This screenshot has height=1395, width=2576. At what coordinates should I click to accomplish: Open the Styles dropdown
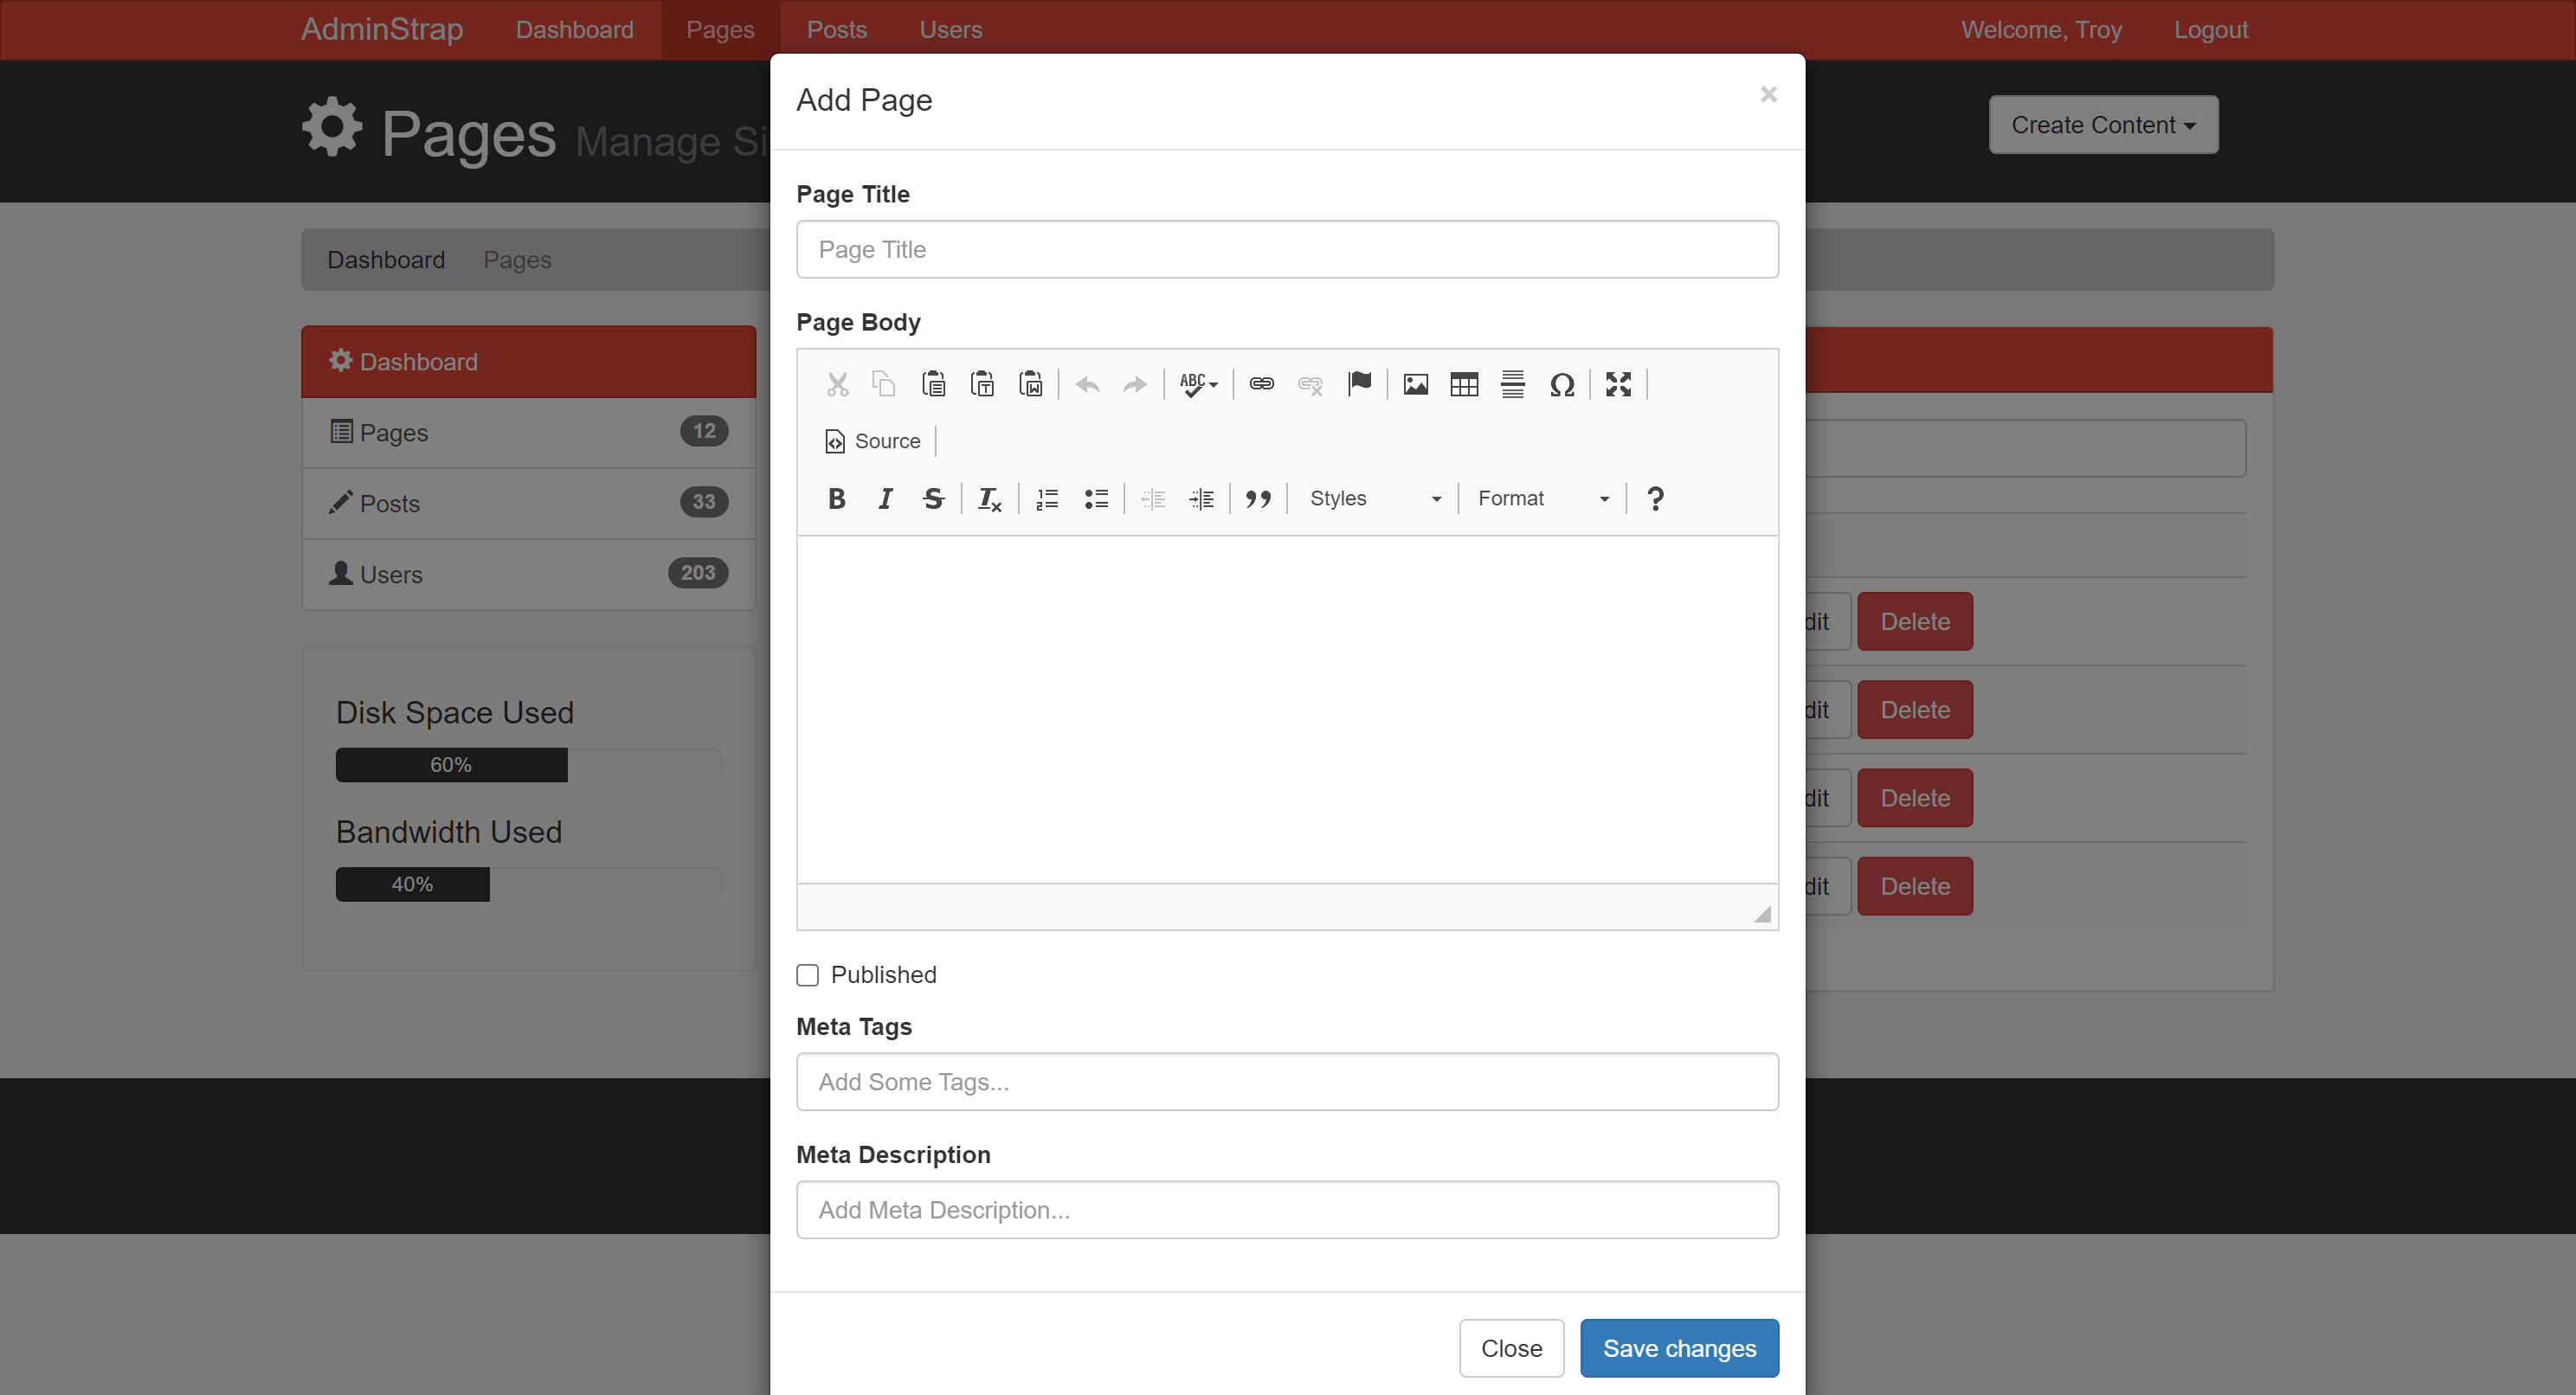[1374, 498]
